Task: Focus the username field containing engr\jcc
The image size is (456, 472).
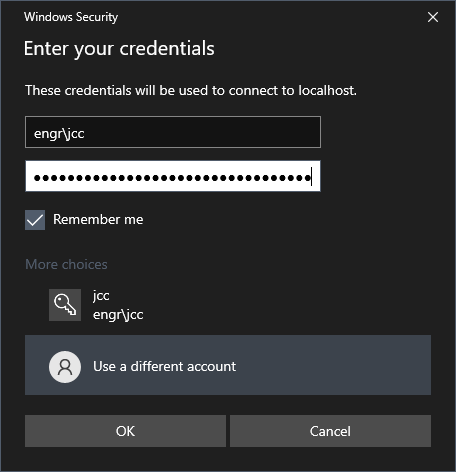Action: coord(173,132)
